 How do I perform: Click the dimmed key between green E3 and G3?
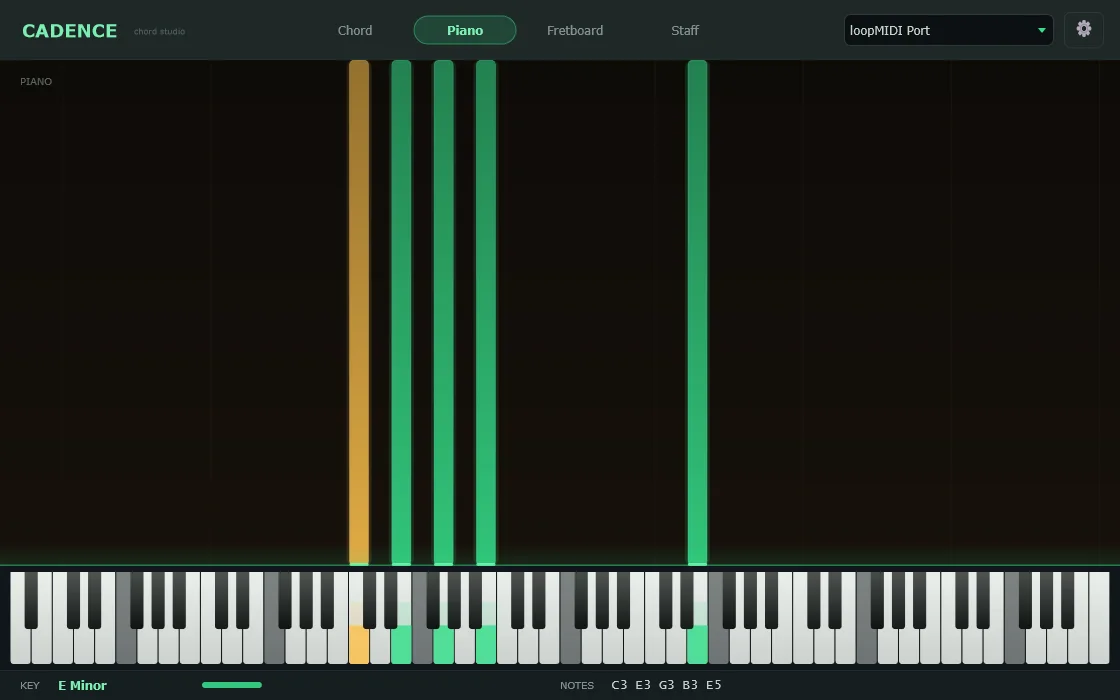click(422, 644)
